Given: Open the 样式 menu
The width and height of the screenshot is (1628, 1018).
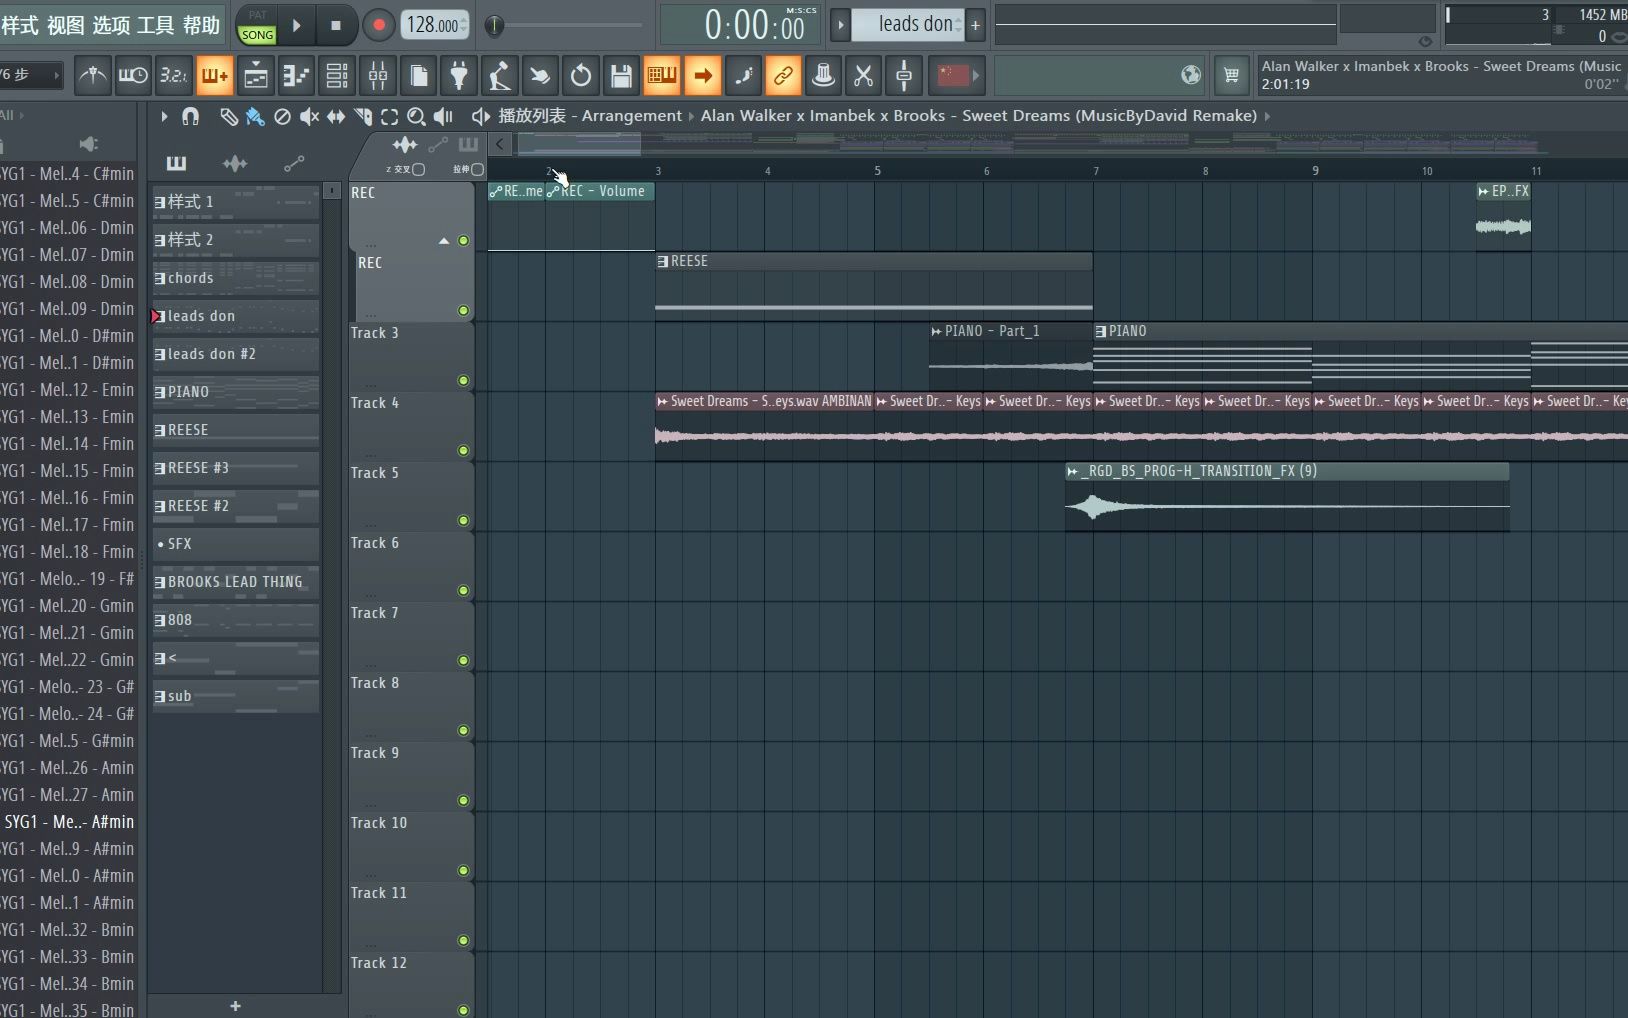Looking at the screenshot, I should pos(20,26).
